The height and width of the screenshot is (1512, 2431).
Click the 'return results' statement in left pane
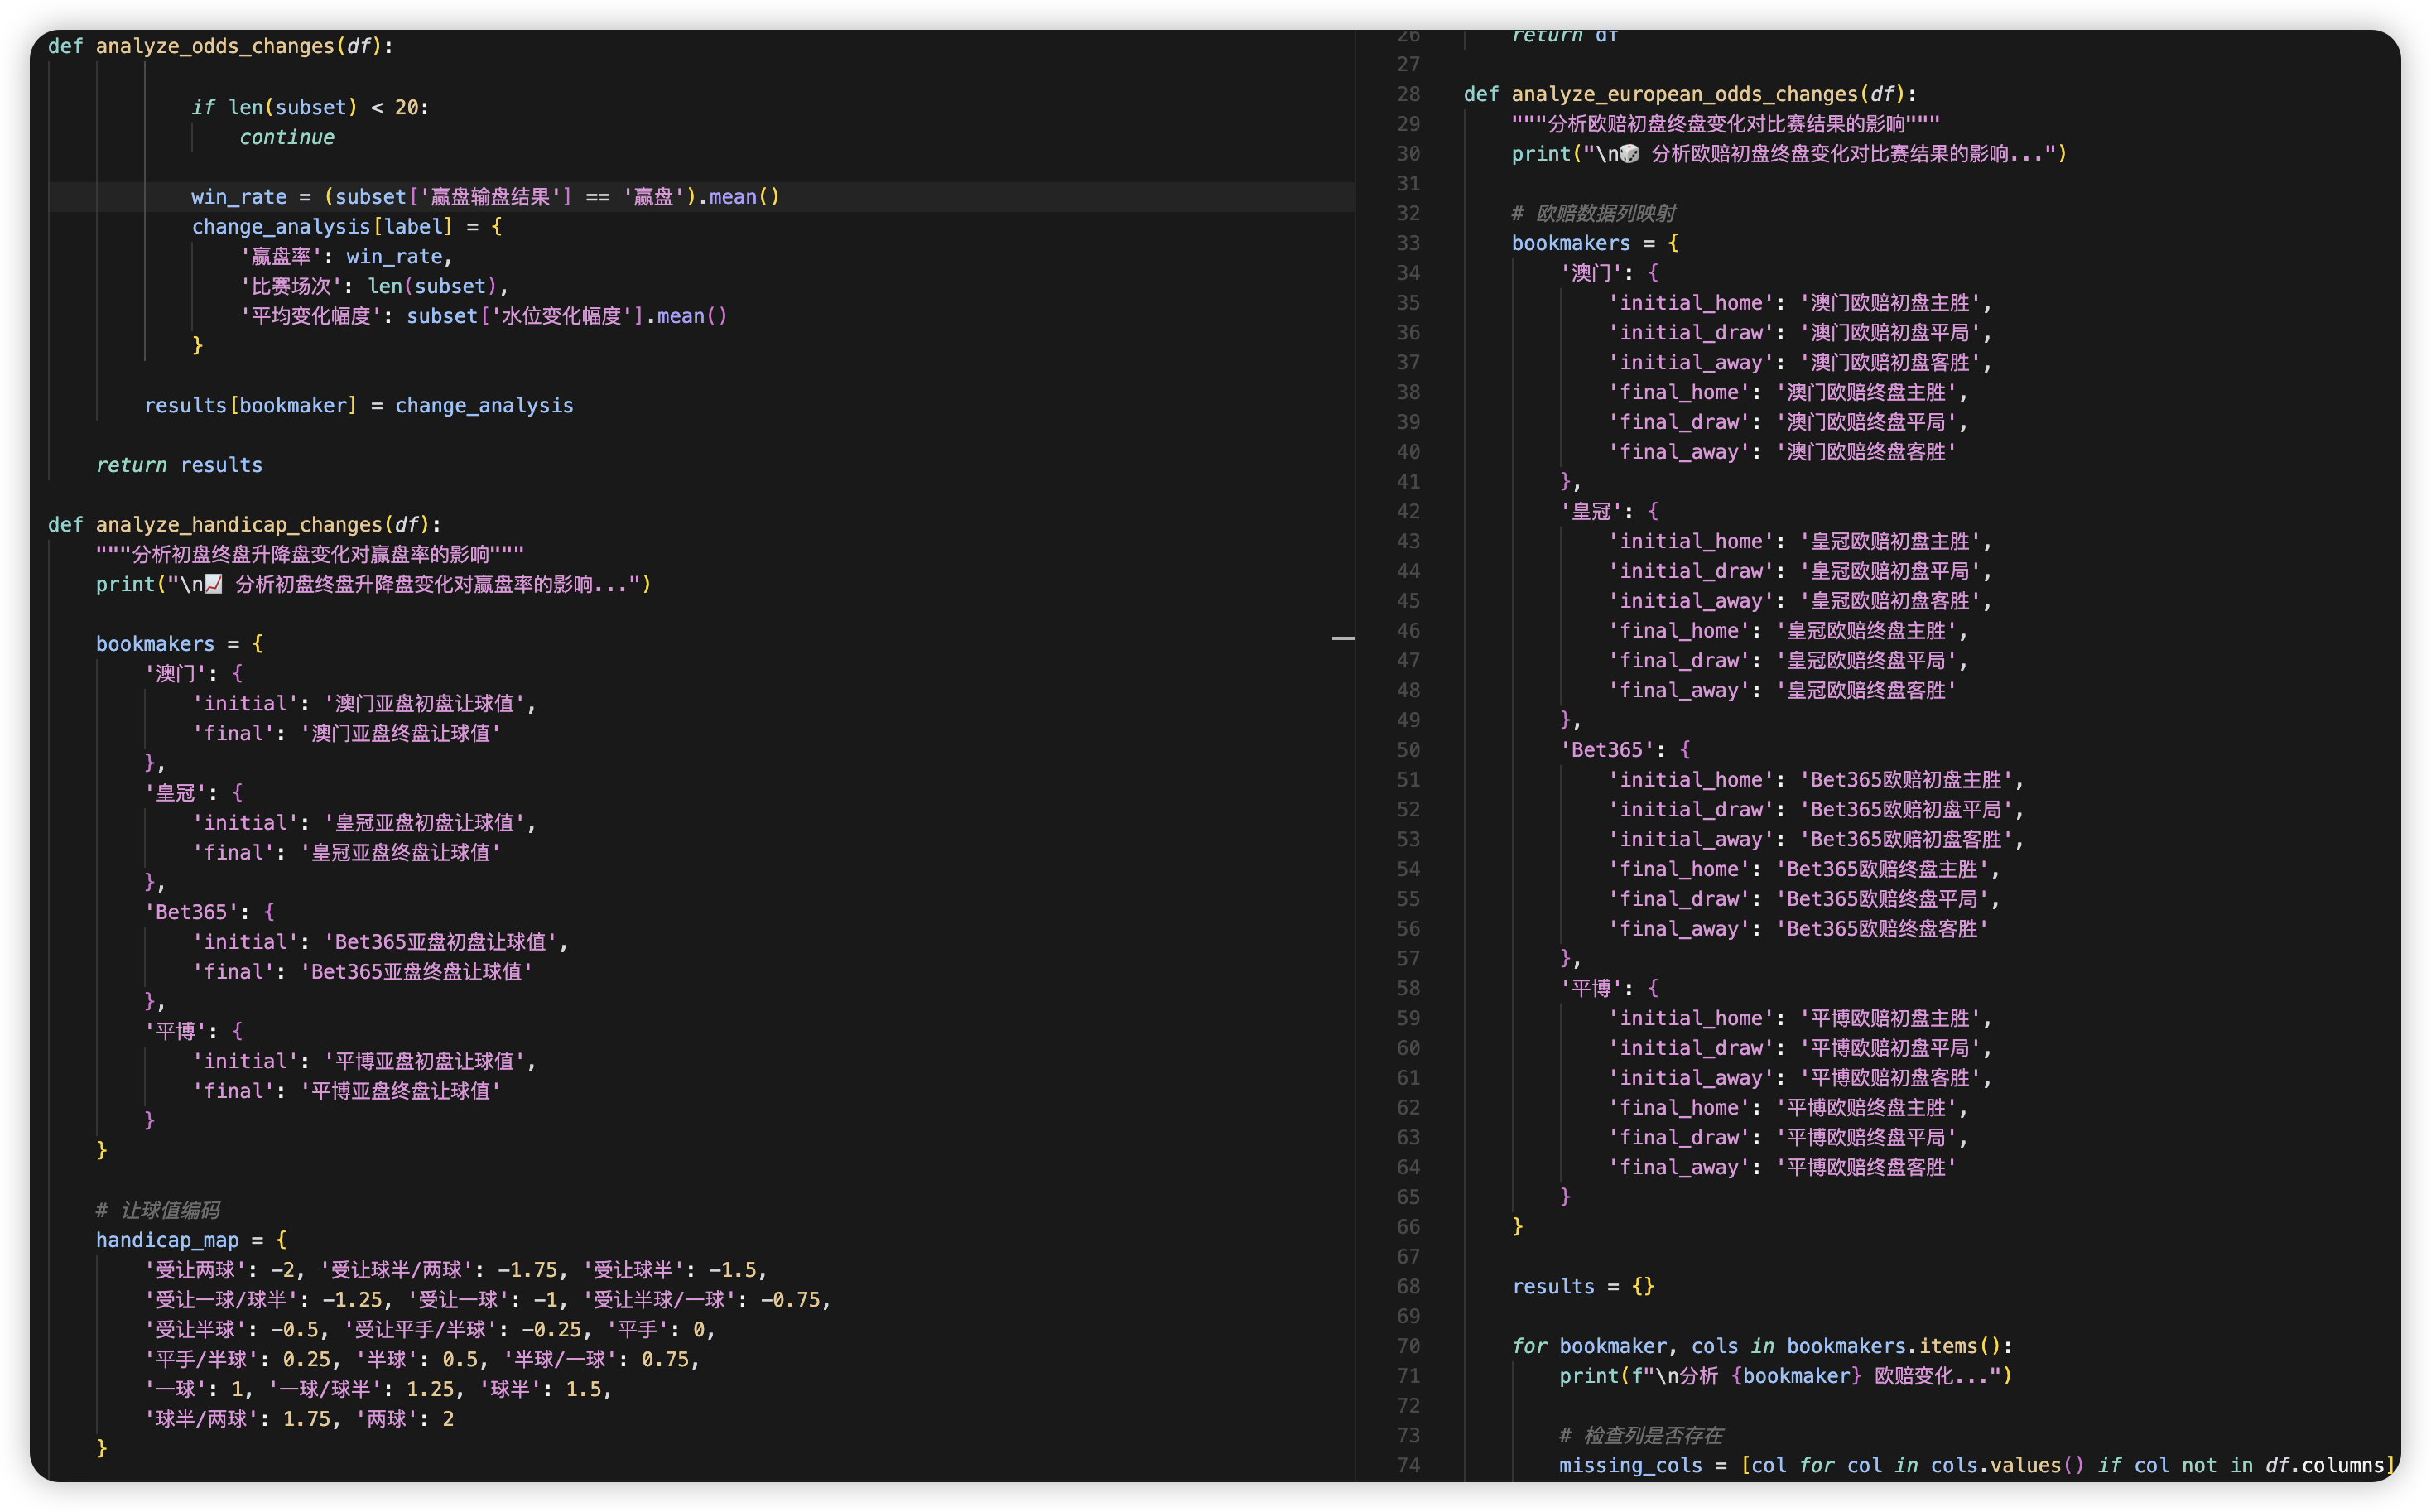point(179,465)
